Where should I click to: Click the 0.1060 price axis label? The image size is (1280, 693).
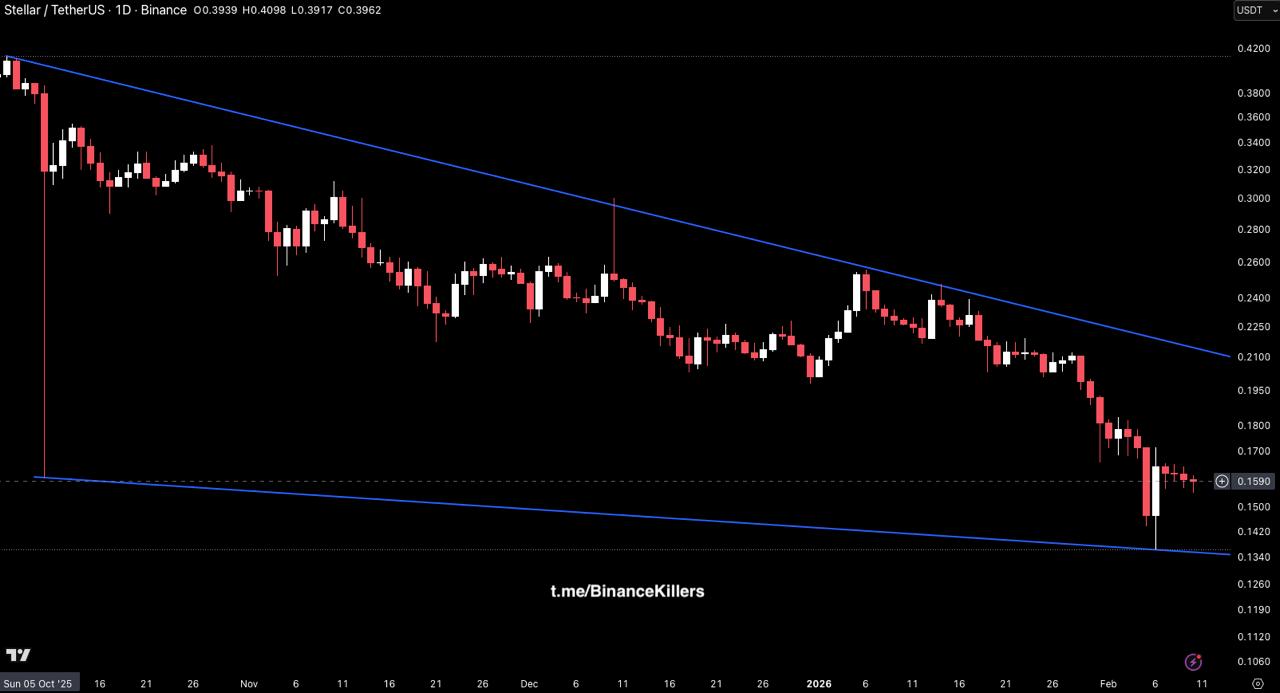(1254, 661)
